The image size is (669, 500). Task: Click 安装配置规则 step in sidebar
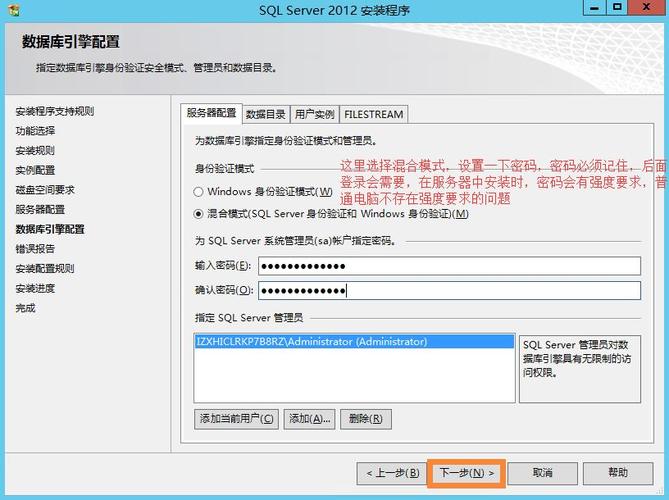click(x=45, y=268)
